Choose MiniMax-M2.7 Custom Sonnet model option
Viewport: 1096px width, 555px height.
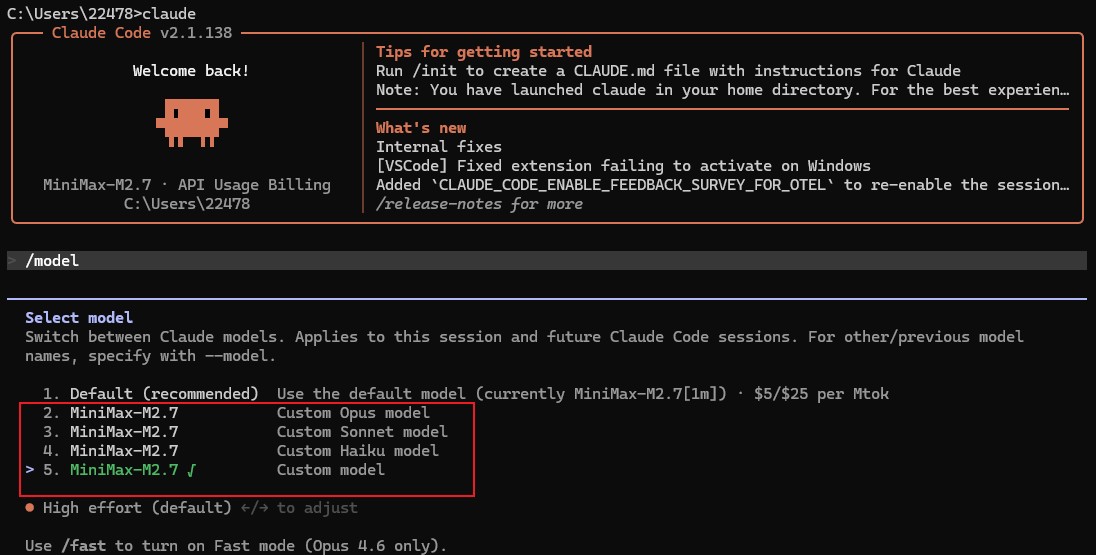pos(245,431)
